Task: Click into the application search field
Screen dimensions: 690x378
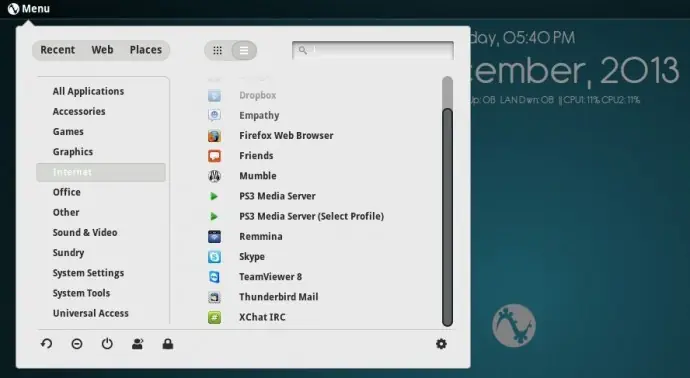Action: click(x=373, y=50)
